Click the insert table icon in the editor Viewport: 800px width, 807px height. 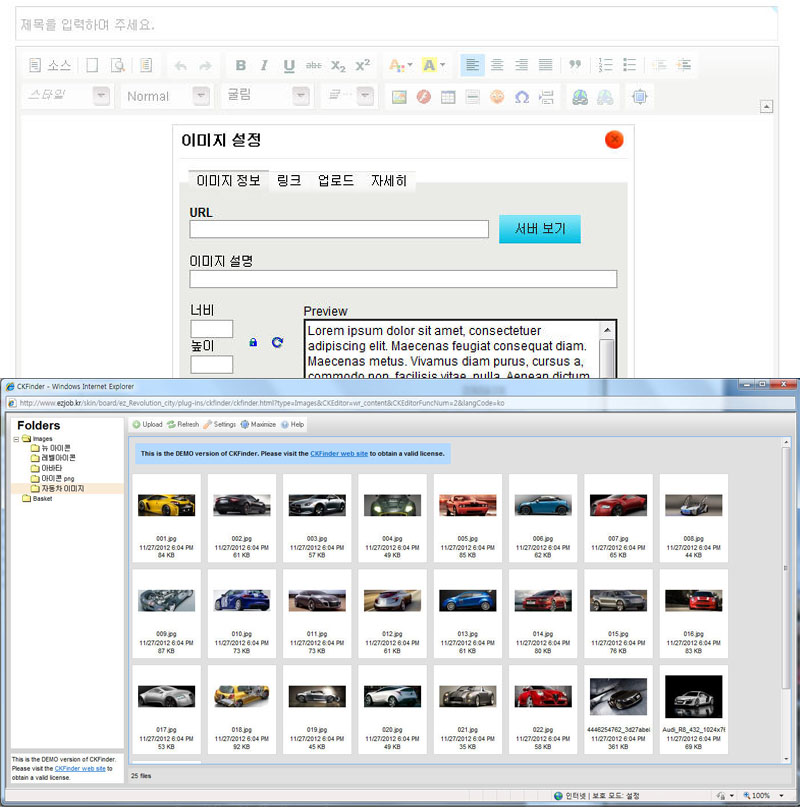pyautogui.click(x=448, y=97)
